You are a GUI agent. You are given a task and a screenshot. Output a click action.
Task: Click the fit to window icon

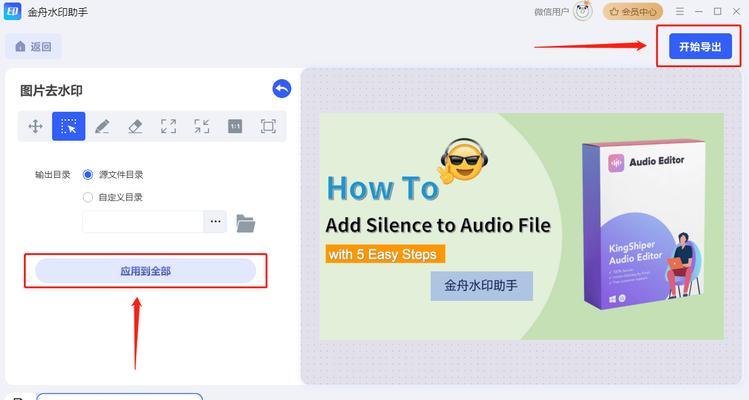coord(268,127)
